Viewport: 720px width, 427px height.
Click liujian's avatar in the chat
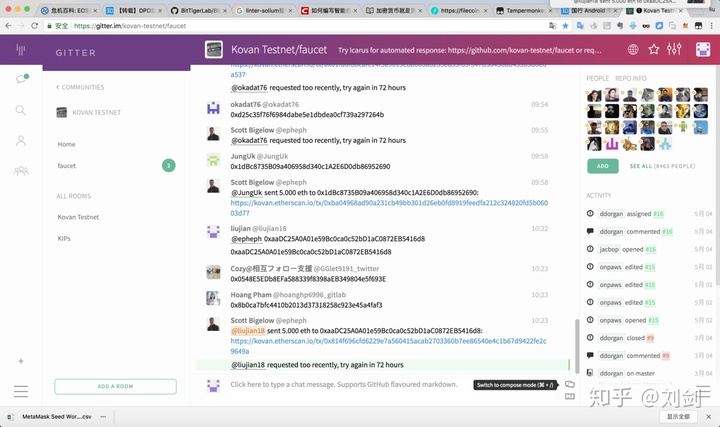(x=213, y=232)
